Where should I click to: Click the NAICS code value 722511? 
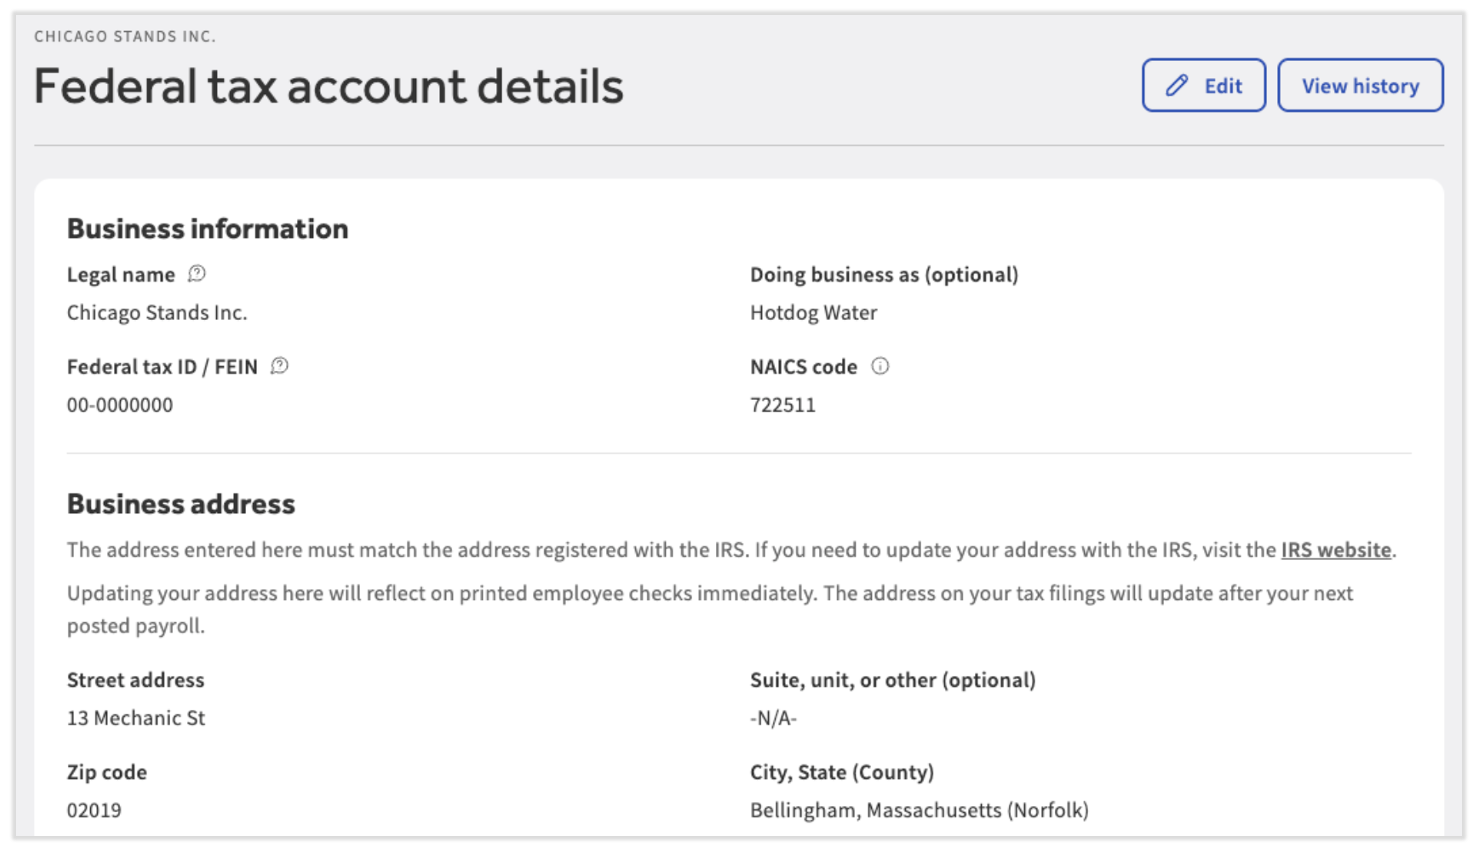point(783,405)
